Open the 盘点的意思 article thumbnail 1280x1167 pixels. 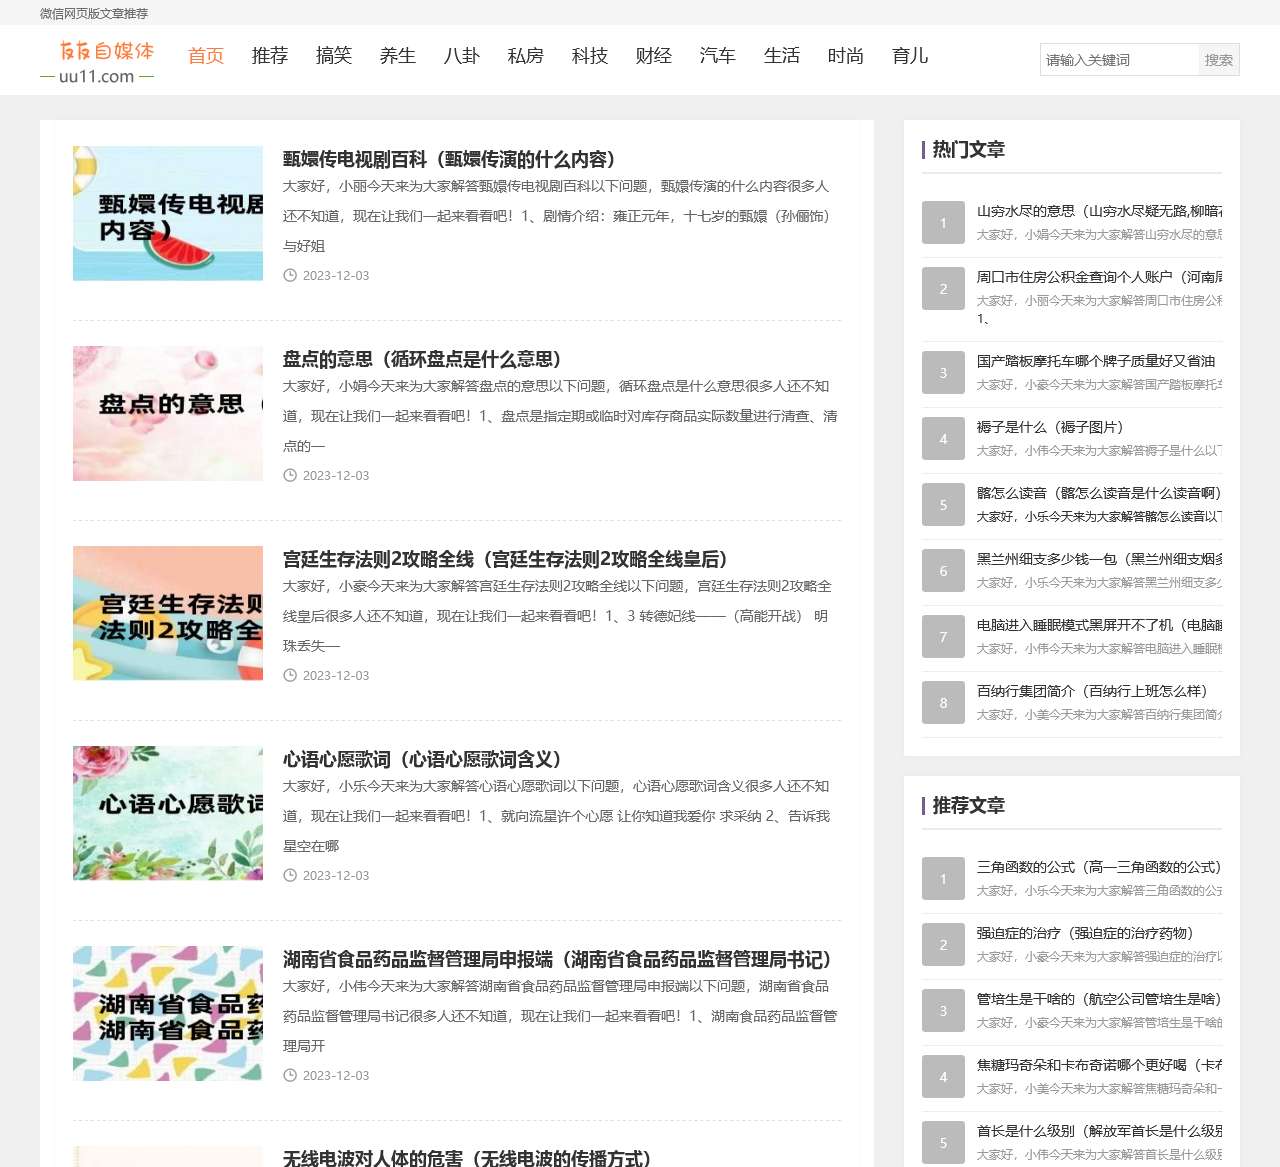tap(168, 413)
